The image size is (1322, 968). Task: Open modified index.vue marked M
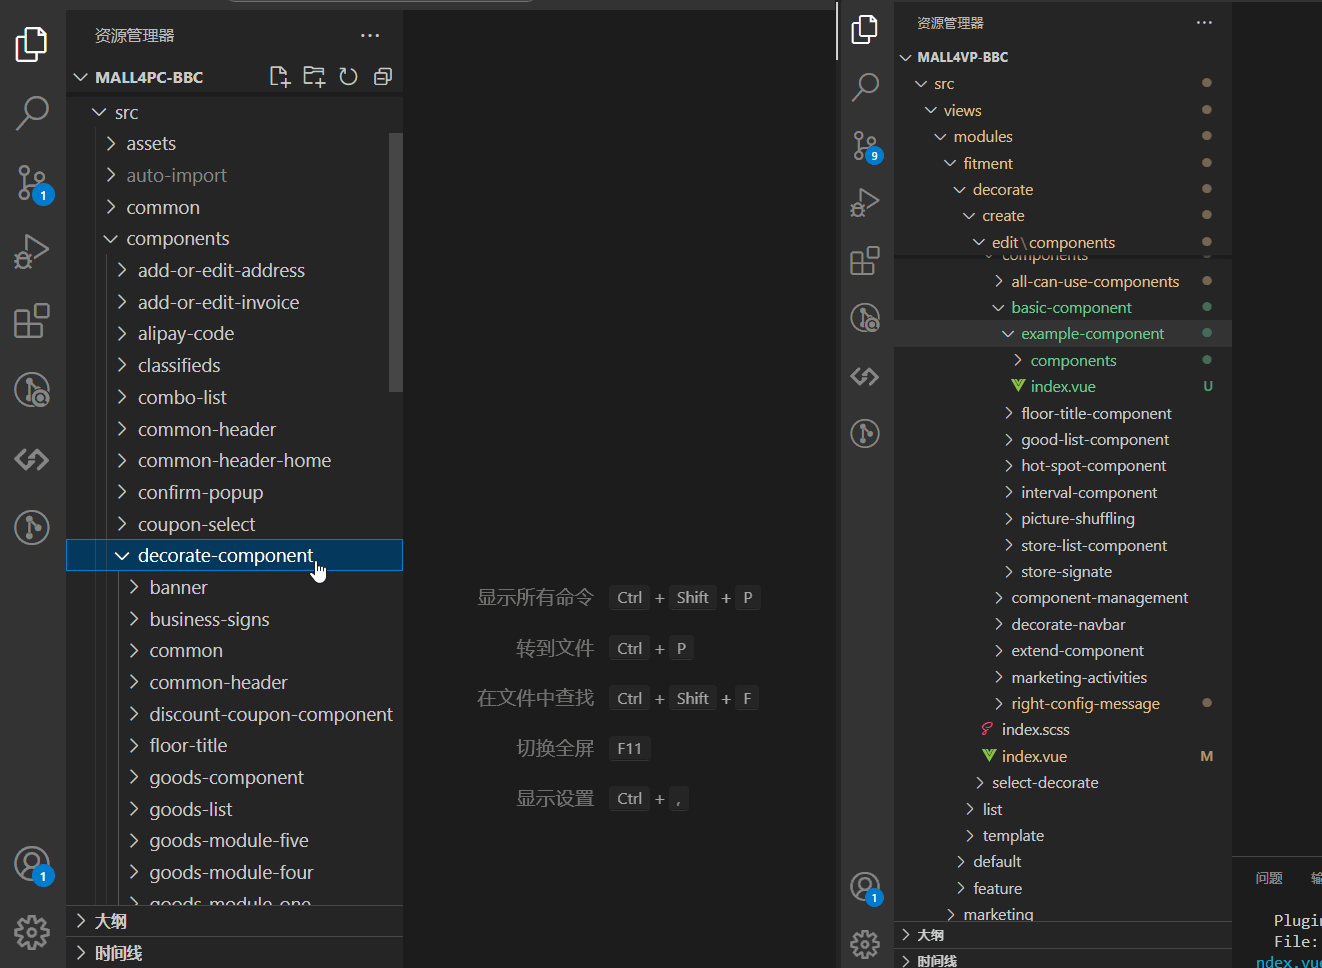(x=1034, y=757)
